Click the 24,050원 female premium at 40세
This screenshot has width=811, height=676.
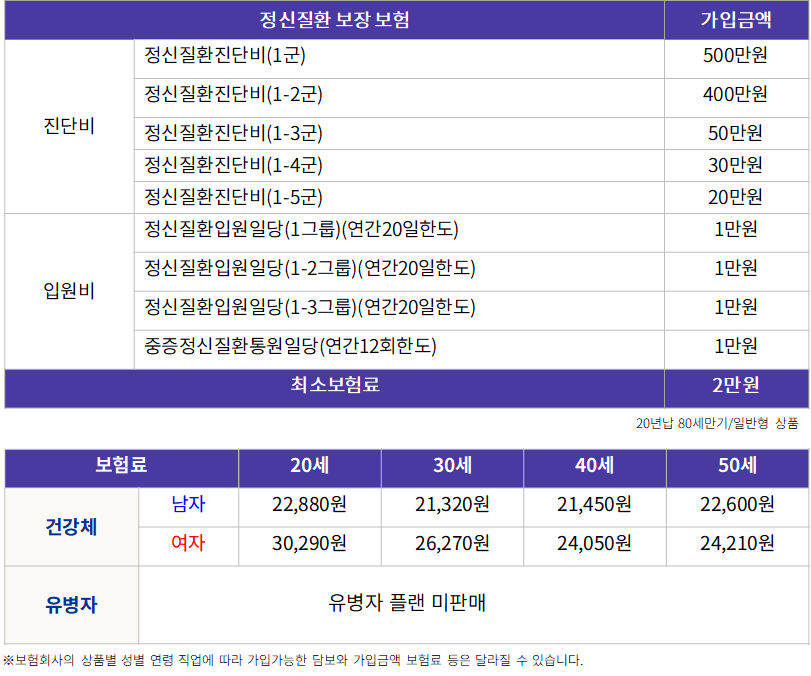pos(594,544)
